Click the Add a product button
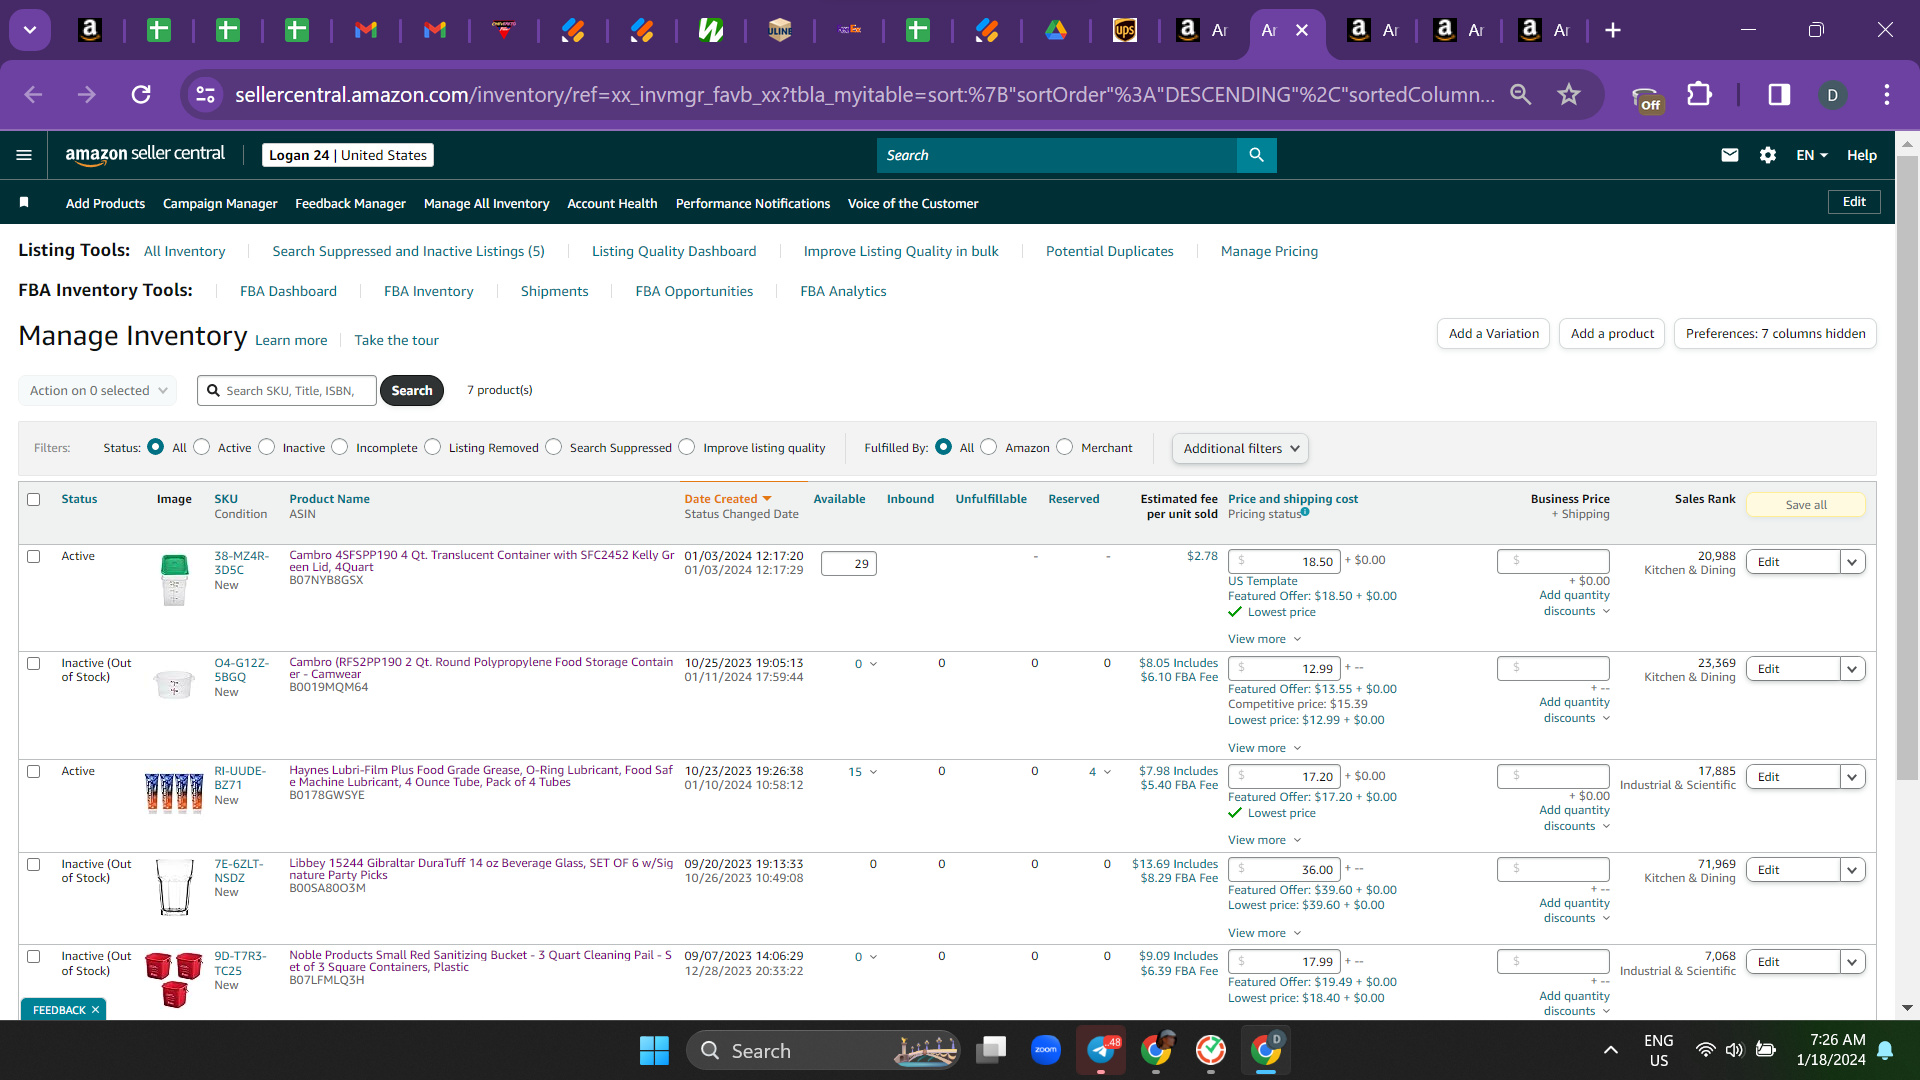This screenshot has height=1080, width=1920. click(1612, 333)
